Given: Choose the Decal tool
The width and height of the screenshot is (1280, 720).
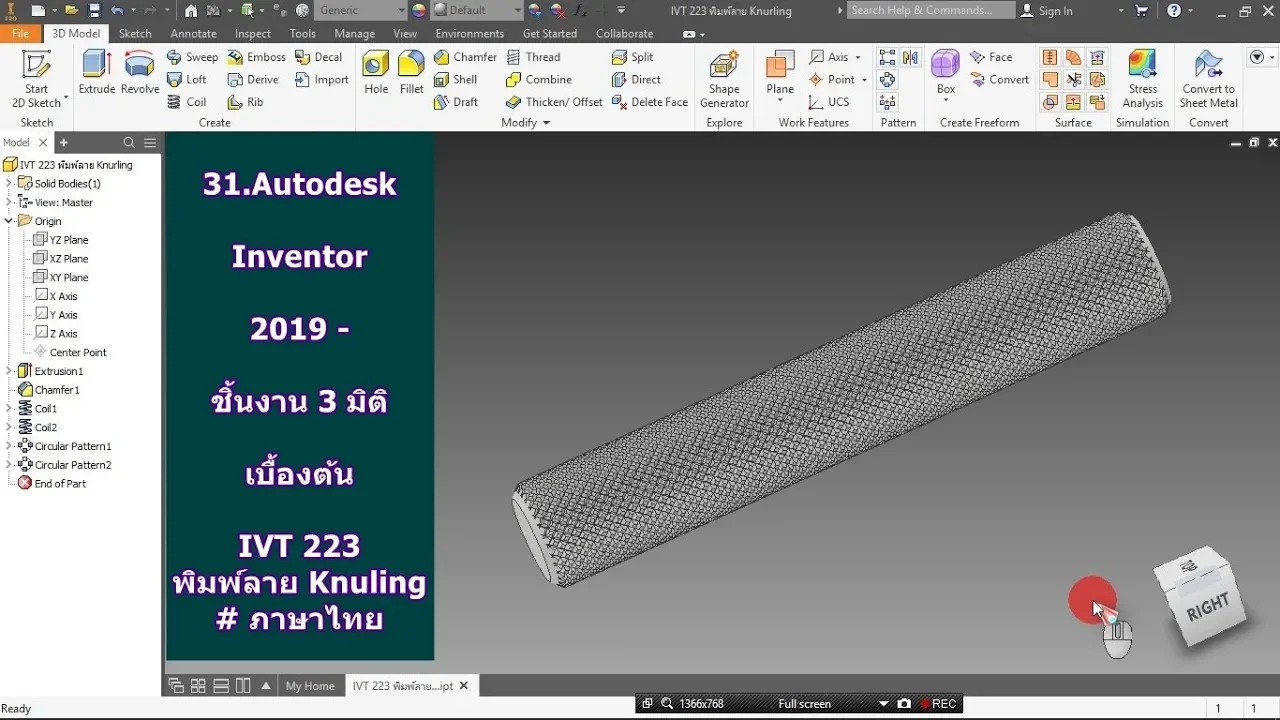Looking at the screenshot, I should point(318,57).
